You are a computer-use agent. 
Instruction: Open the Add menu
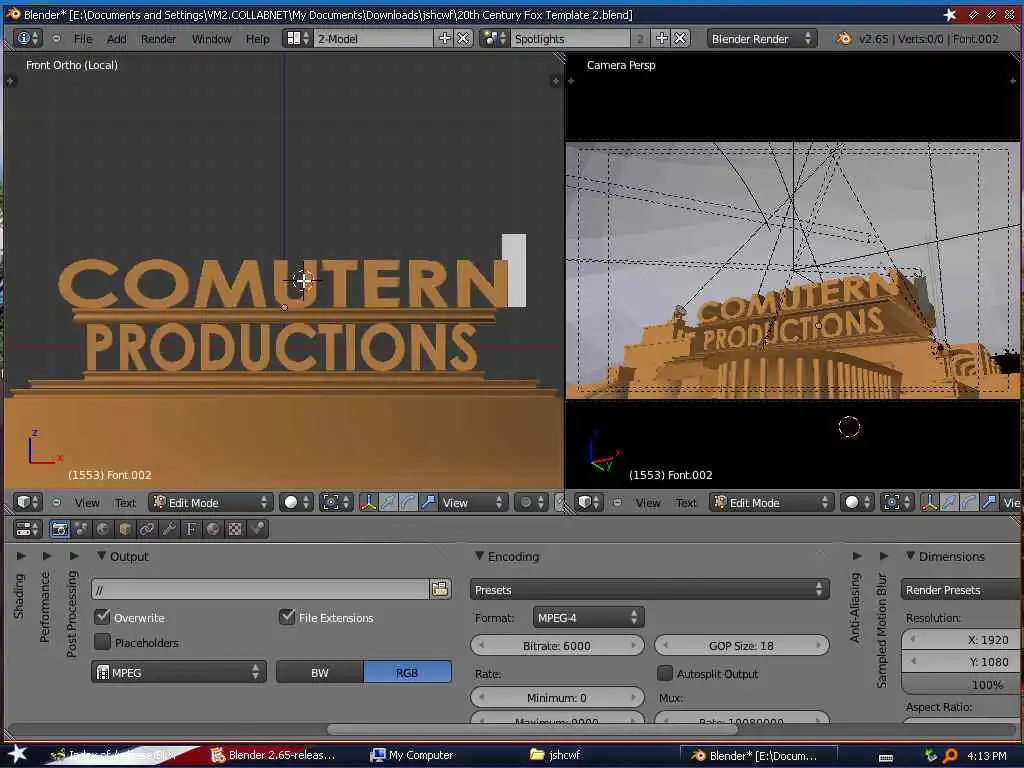(x=117, y=39)
